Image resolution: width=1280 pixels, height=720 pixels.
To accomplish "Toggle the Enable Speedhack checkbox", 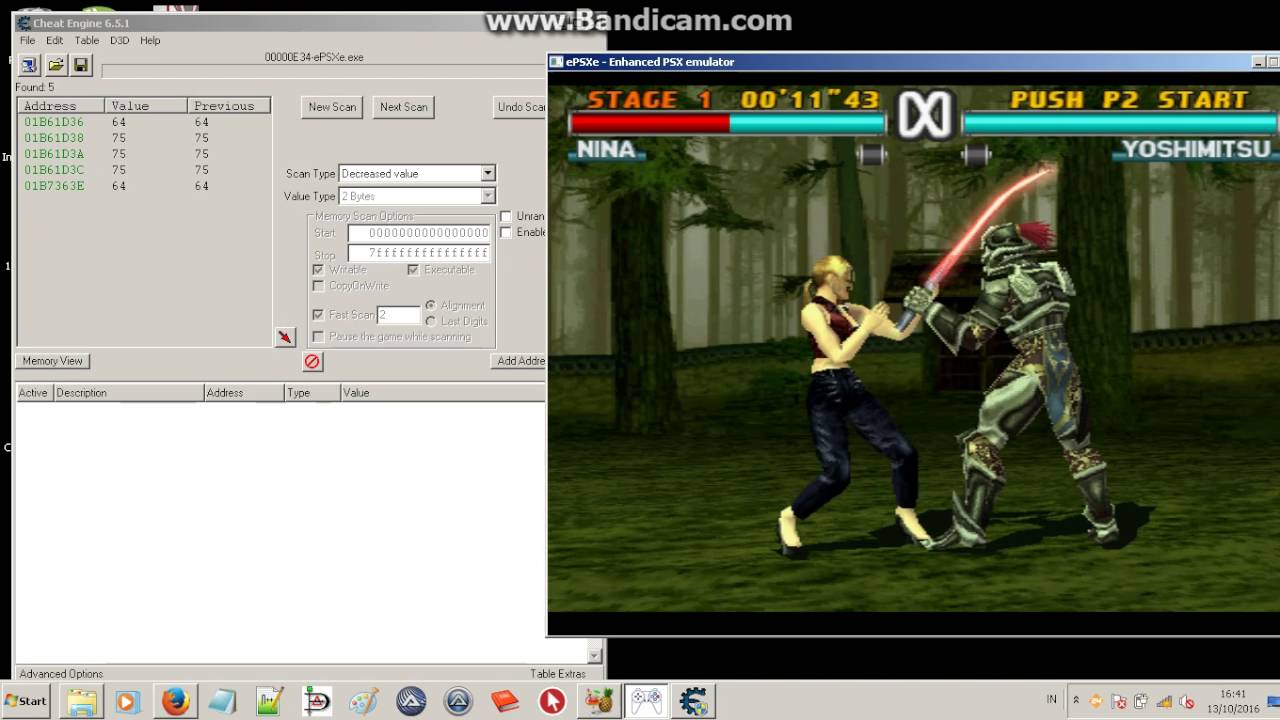I will 506,232.
